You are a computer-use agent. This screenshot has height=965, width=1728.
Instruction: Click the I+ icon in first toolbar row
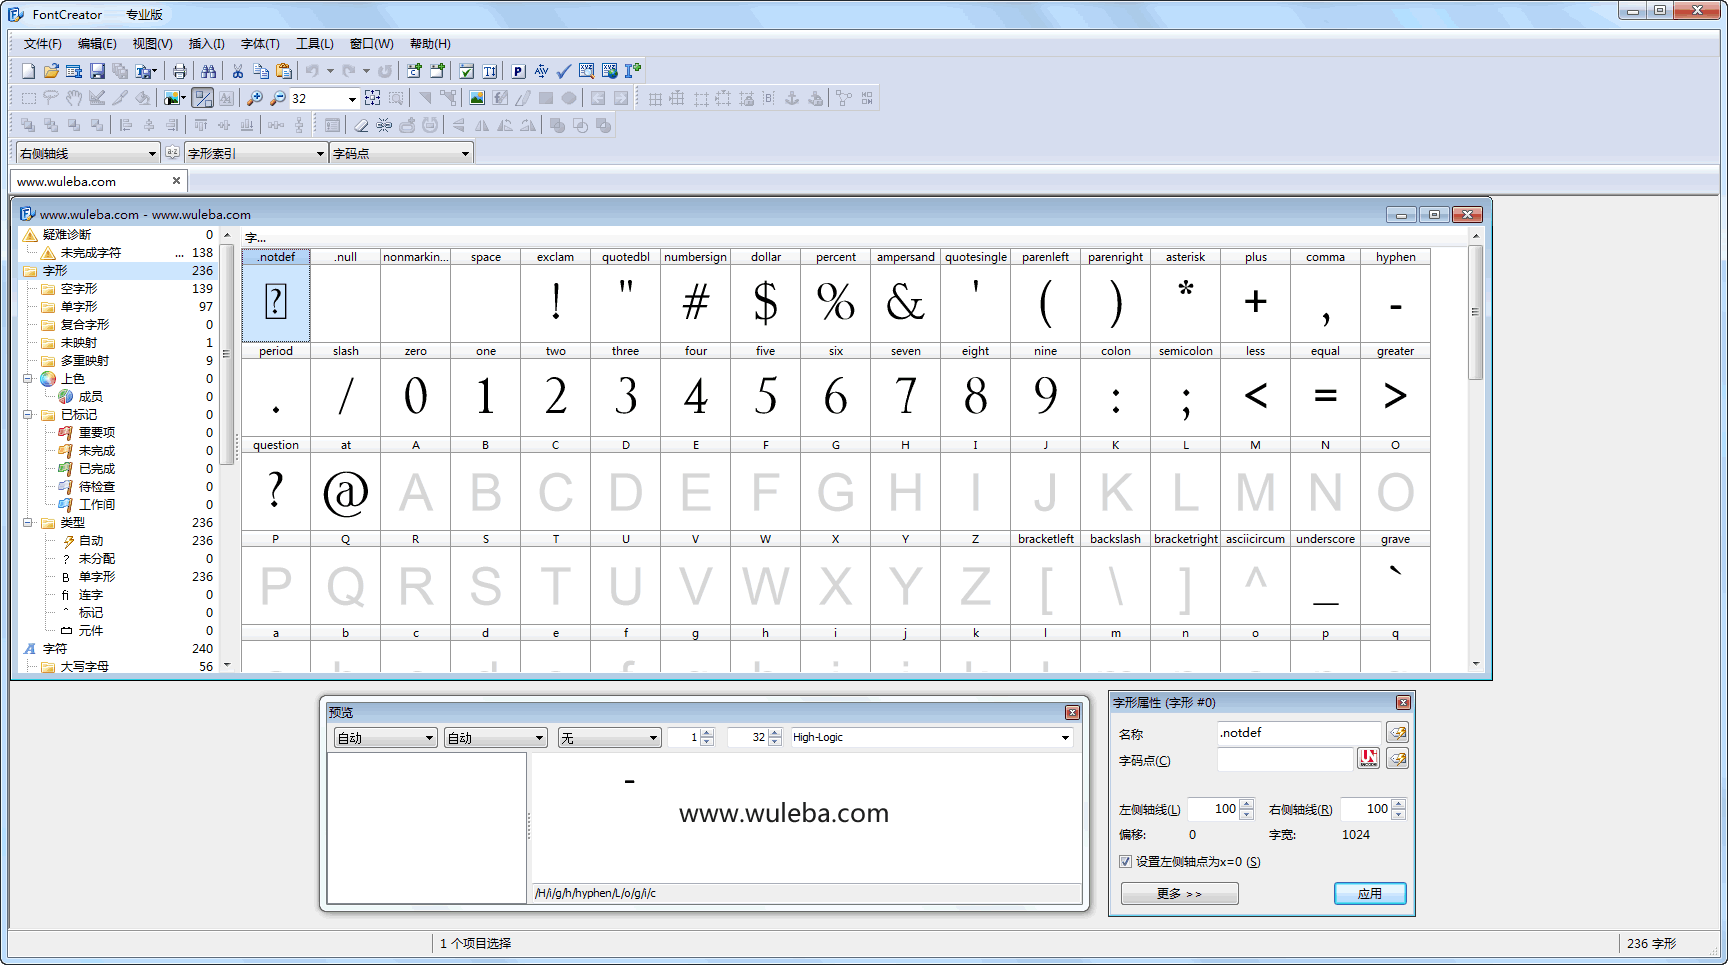pos(633,71)
